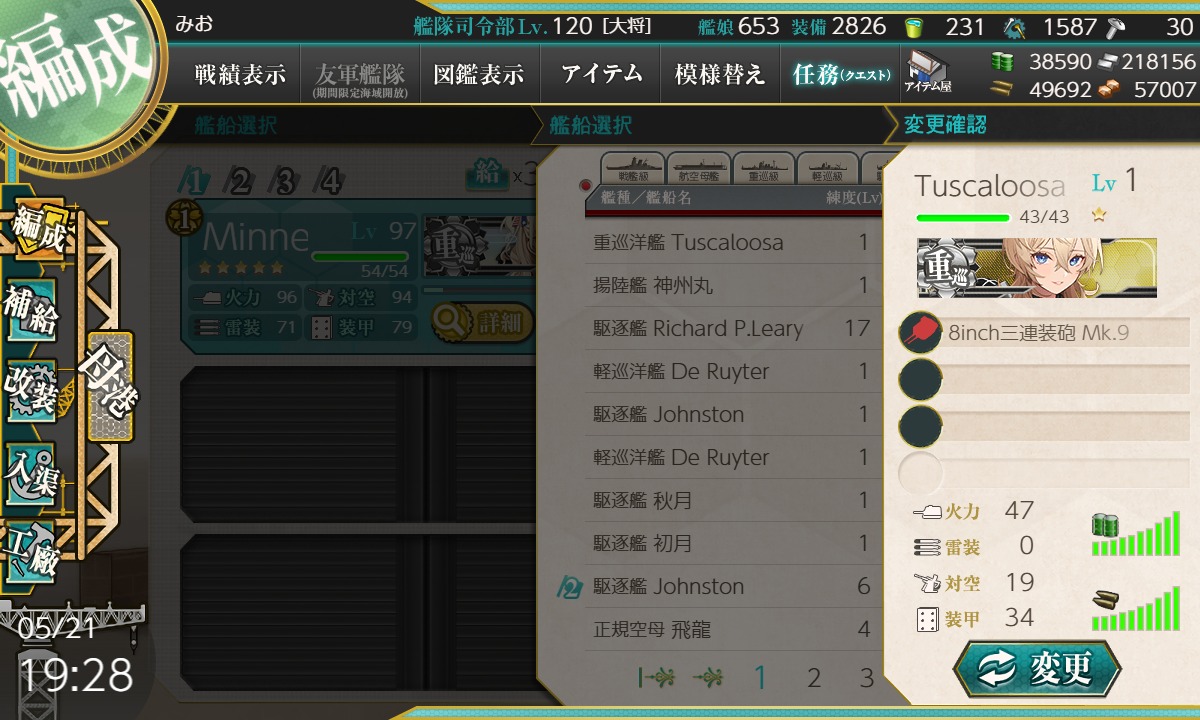Viewport: 1200px width, 720px height.
Task: Return to 母港 home port
Action: coord(109,386)
